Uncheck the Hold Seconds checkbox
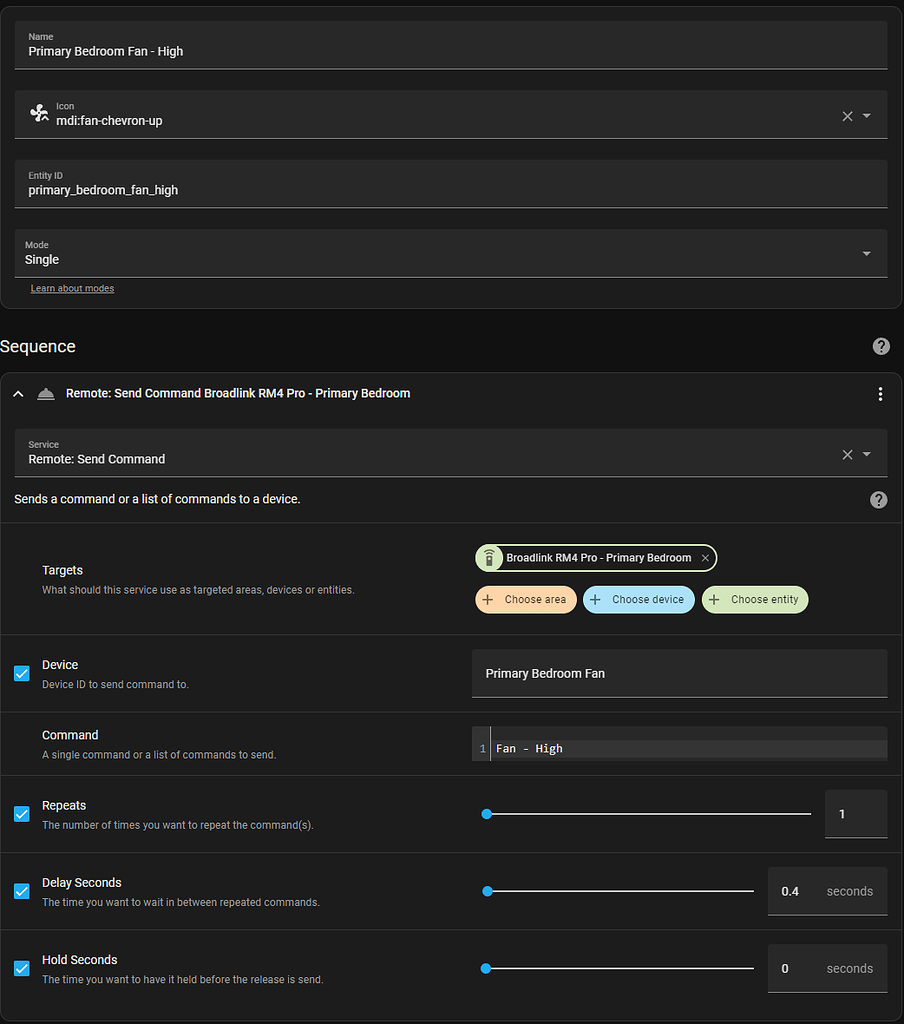The height and width of the screenshot is (1024, 904). (22, 968)
